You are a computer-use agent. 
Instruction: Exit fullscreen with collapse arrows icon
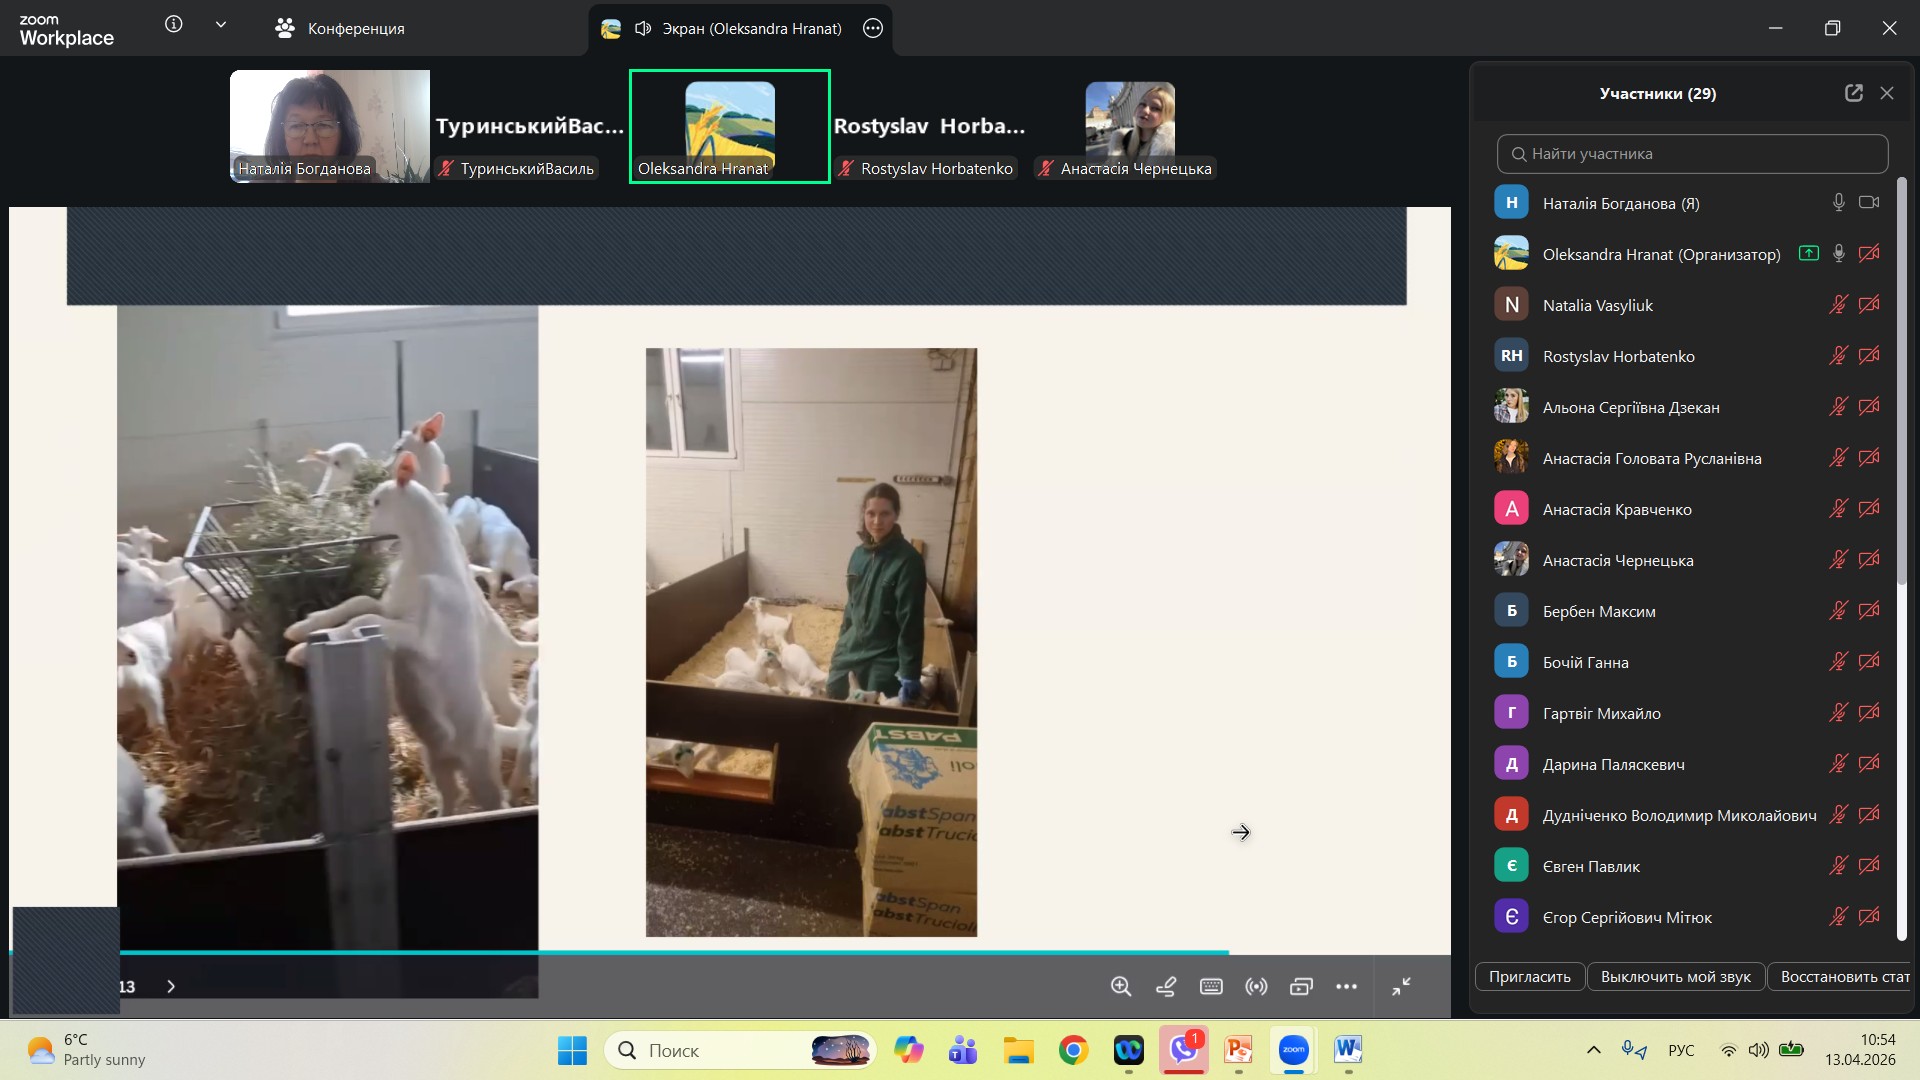1402,986
